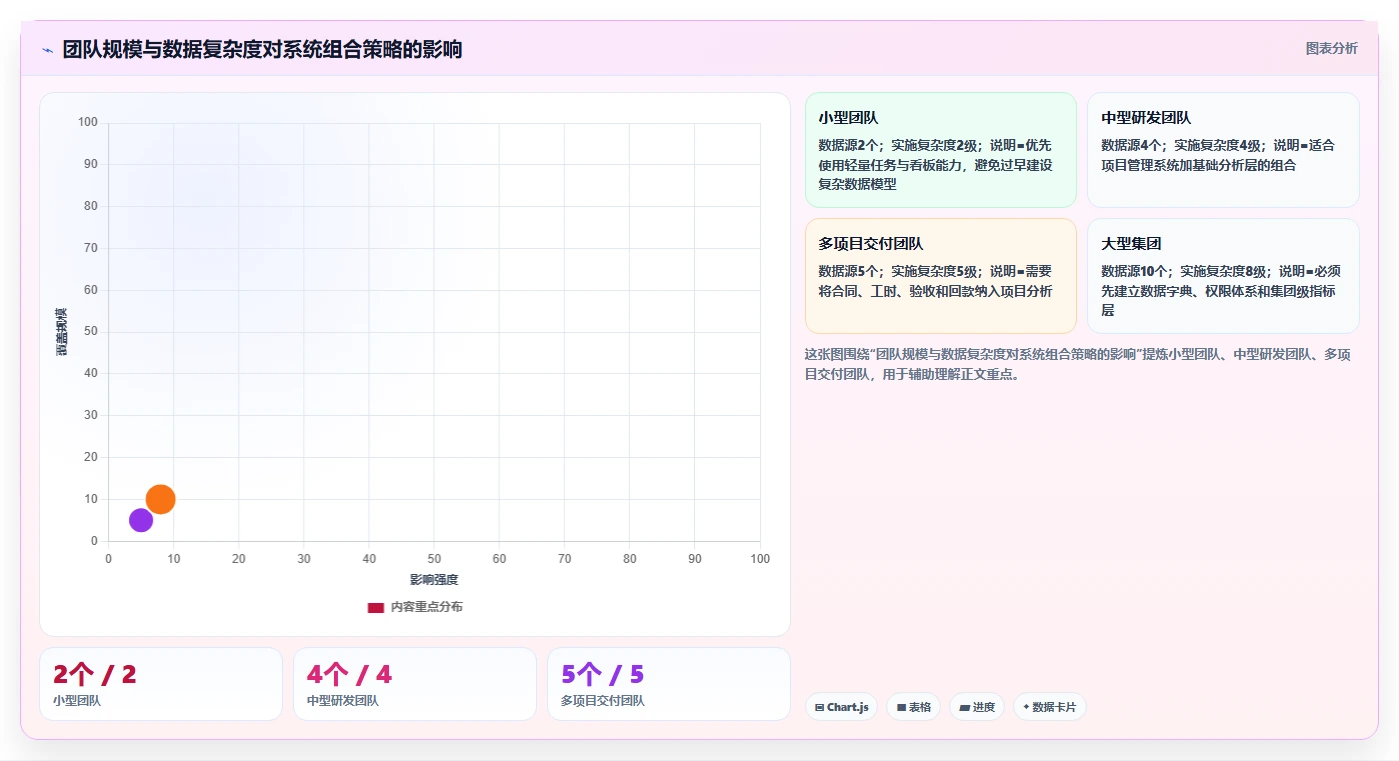Viewport: 1399px width, 761px height.
Task: Click the 2个 / 2 stat value
Action: tap(95, 675)
